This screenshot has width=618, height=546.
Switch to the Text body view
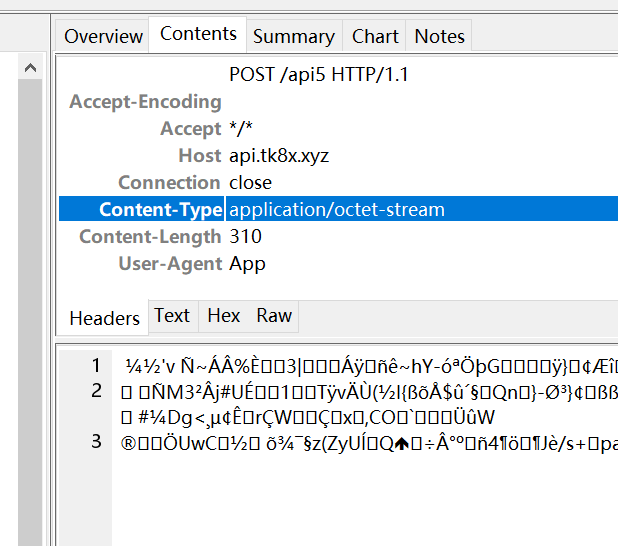click(172, 316)
